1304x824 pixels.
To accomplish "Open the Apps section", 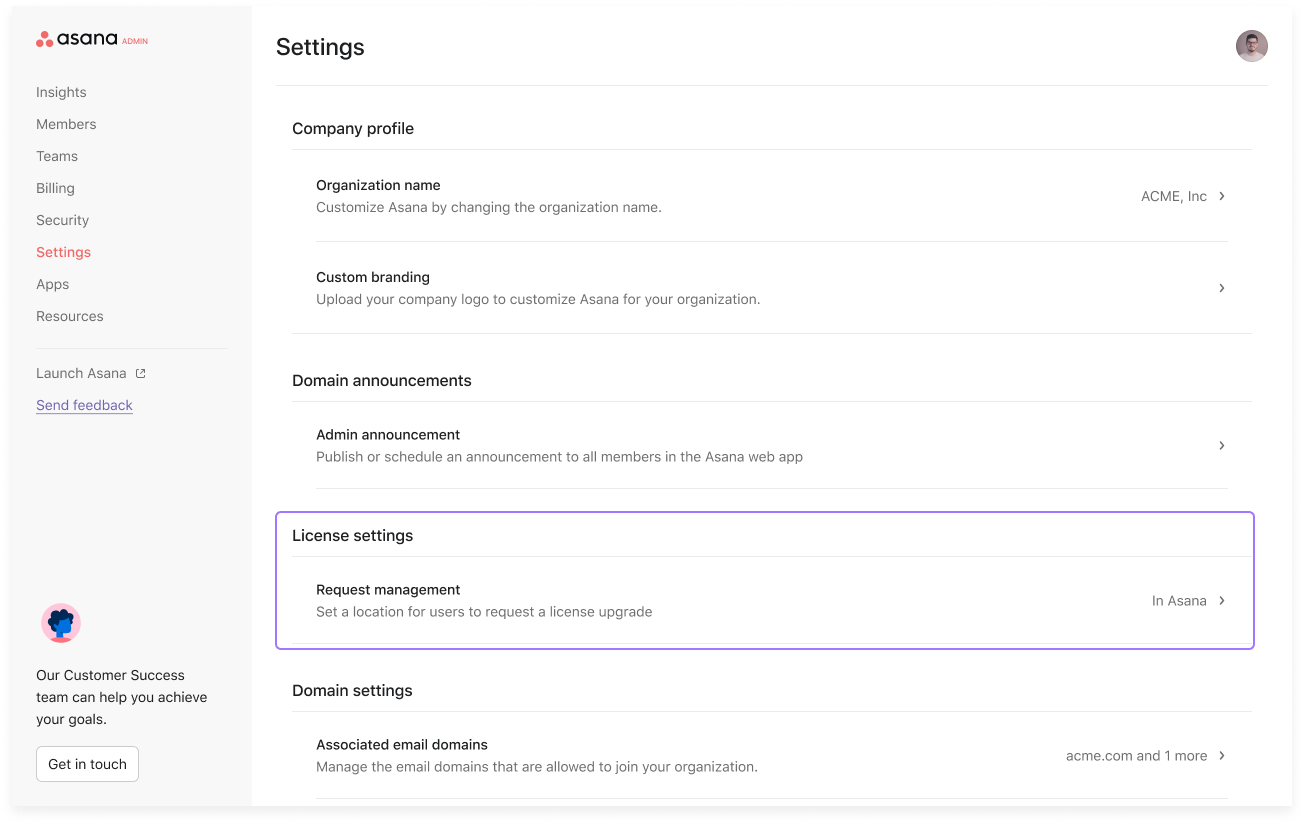I will (x=52, y=284).
